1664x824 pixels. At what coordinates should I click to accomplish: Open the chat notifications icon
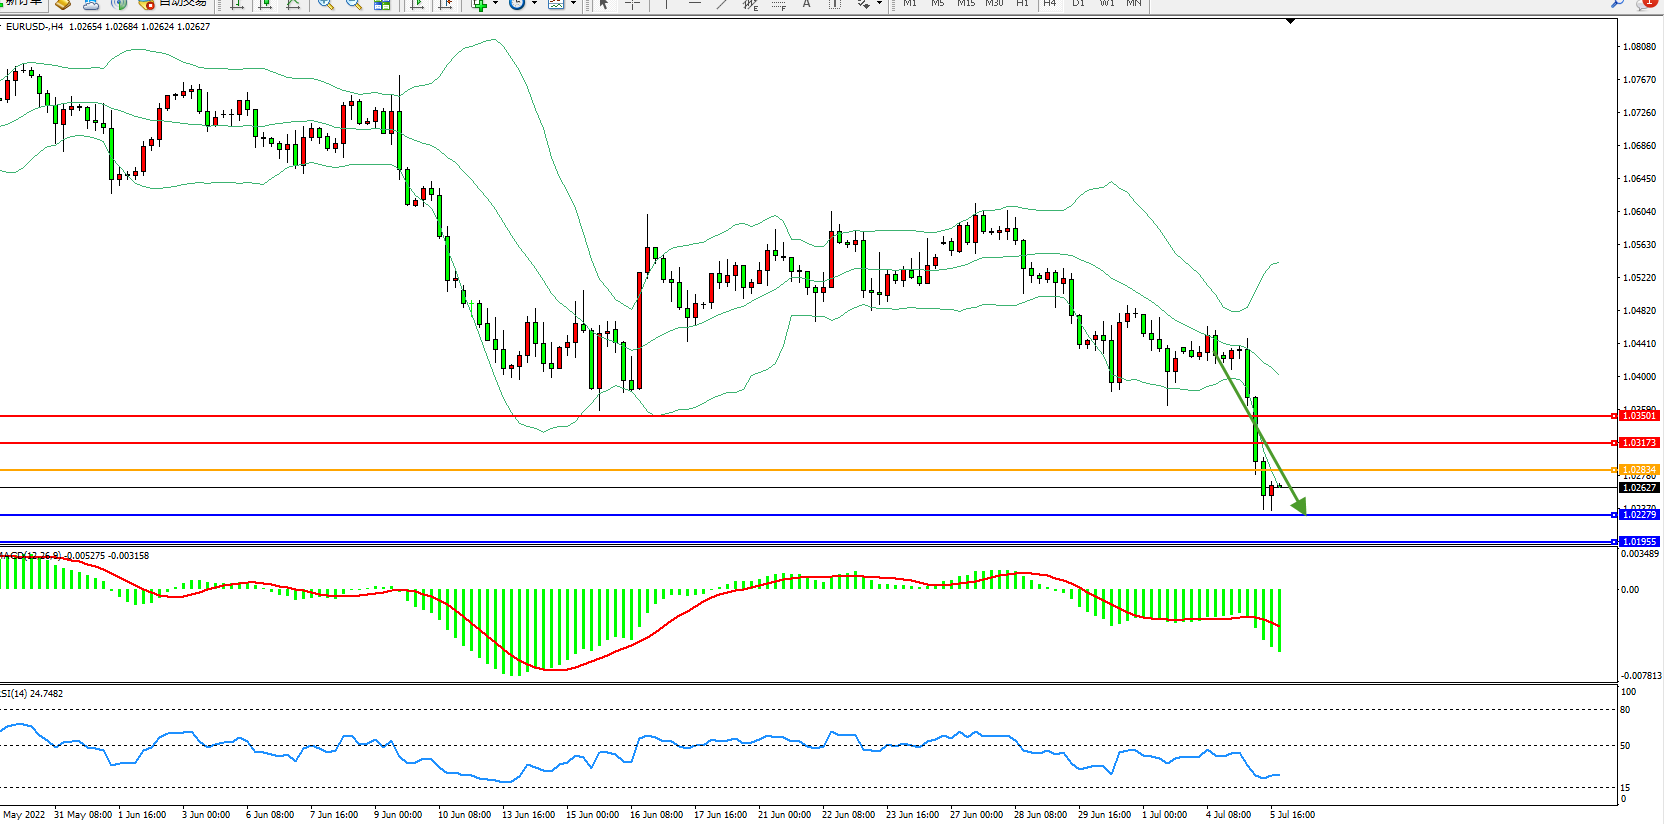[x=1645, y=4]
